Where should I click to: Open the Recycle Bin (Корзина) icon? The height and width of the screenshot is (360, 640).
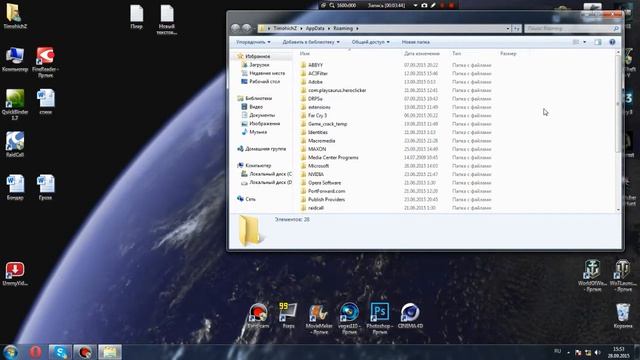click(623, 316)
